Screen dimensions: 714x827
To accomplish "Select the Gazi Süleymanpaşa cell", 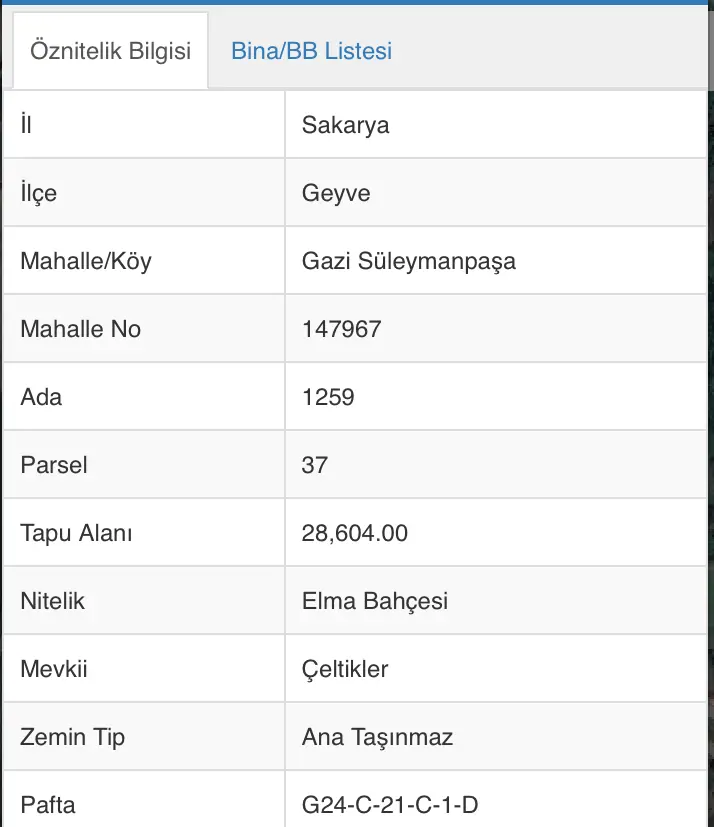I will 496,261.
